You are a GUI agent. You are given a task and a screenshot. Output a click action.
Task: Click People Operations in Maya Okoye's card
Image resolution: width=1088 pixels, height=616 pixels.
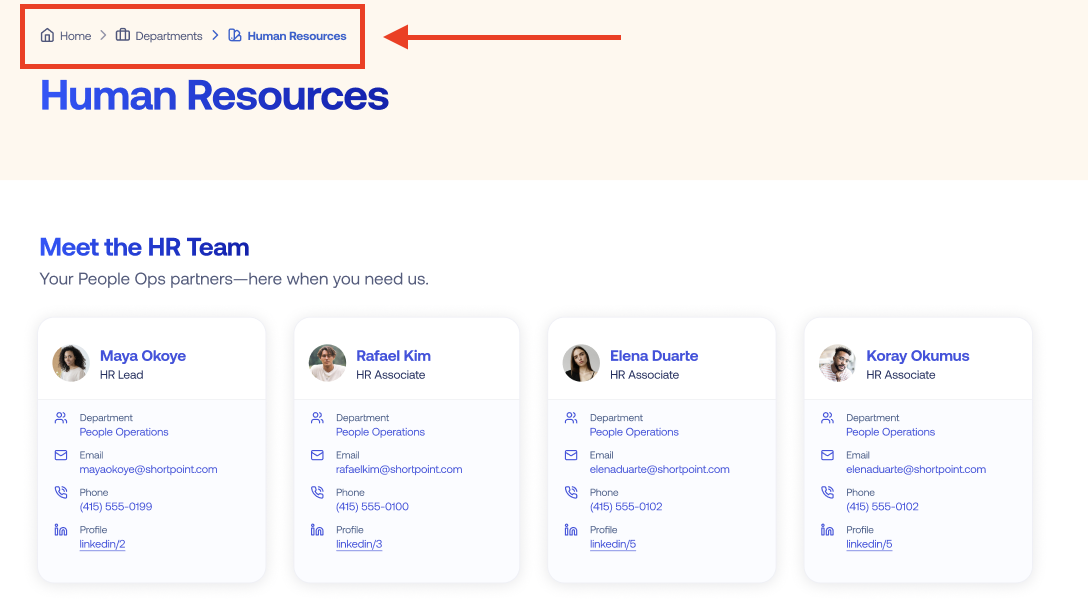124,432
